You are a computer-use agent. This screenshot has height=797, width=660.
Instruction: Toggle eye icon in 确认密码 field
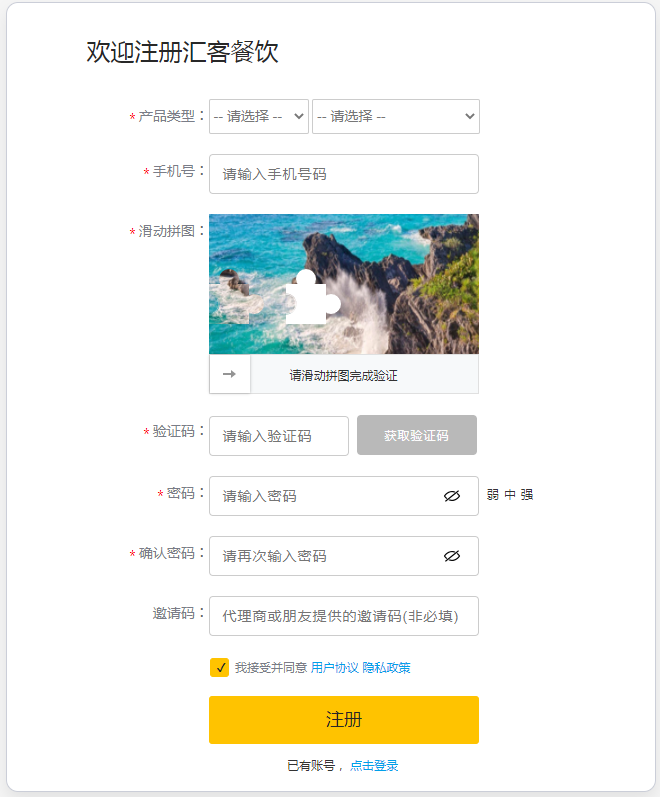[x=452, y=556]
